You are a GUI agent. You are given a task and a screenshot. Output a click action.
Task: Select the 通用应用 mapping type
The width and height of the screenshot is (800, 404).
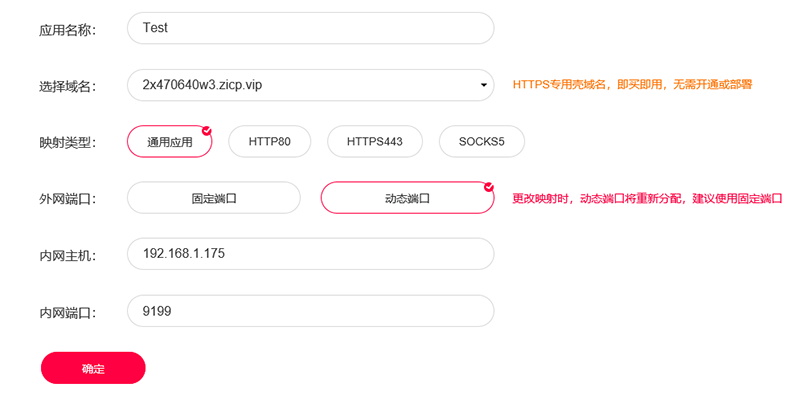click(169, 142)
